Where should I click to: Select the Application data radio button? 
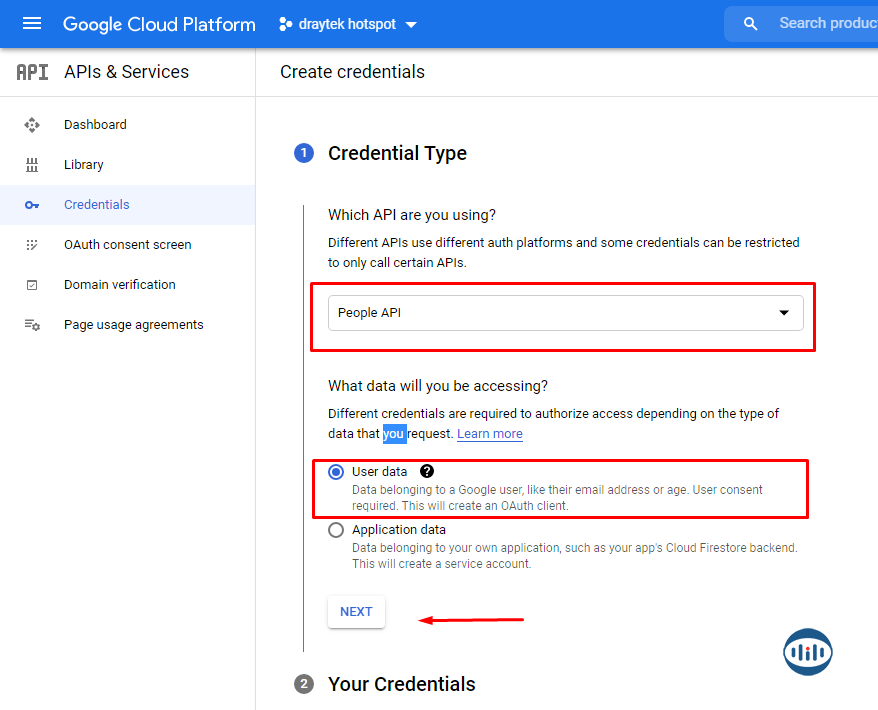[x=336, y=530]
